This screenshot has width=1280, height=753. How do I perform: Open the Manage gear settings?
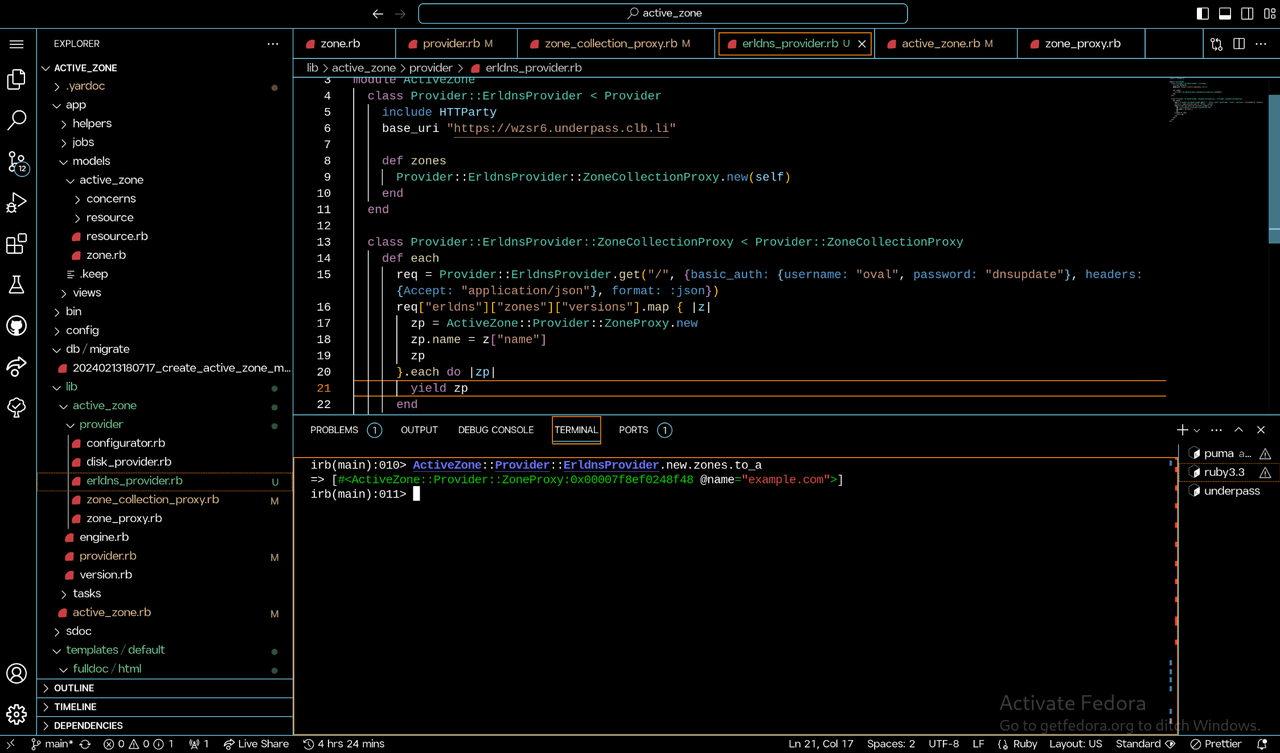click(17, 714)
